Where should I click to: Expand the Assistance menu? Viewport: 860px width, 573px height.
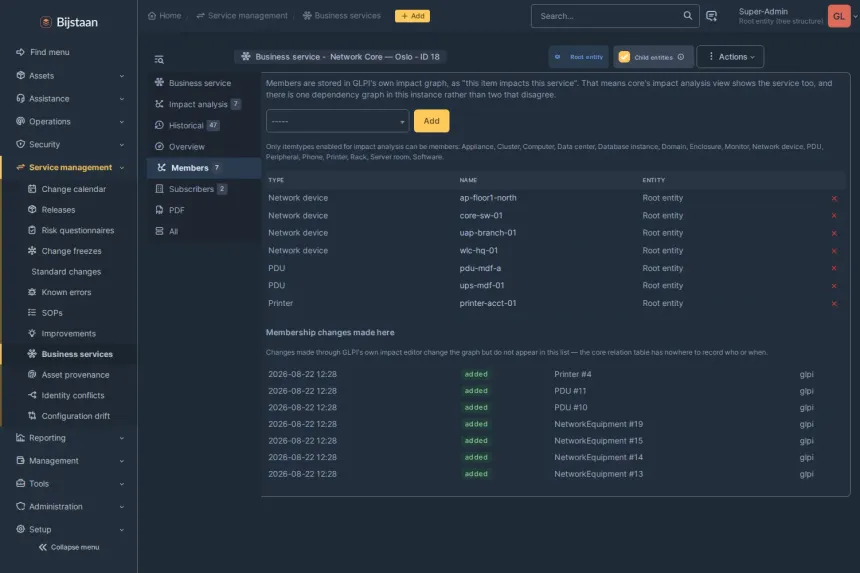[x=69, y=99]
